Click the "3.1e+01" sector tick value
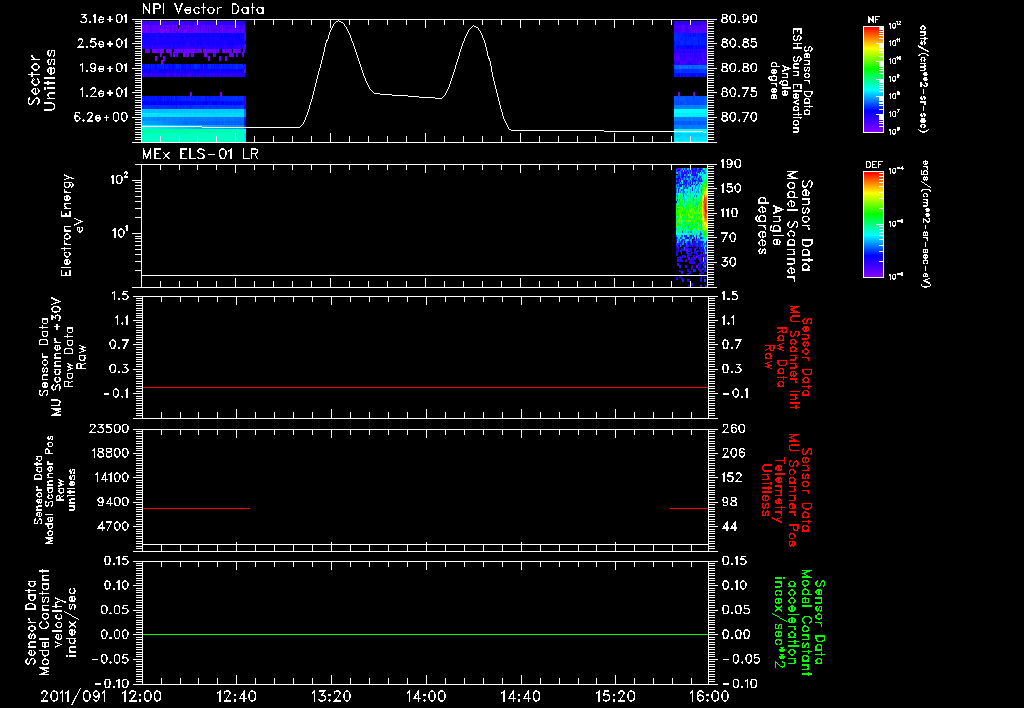Image resolution: width=1024 pixels, height=708 pixels. [103, 19]
